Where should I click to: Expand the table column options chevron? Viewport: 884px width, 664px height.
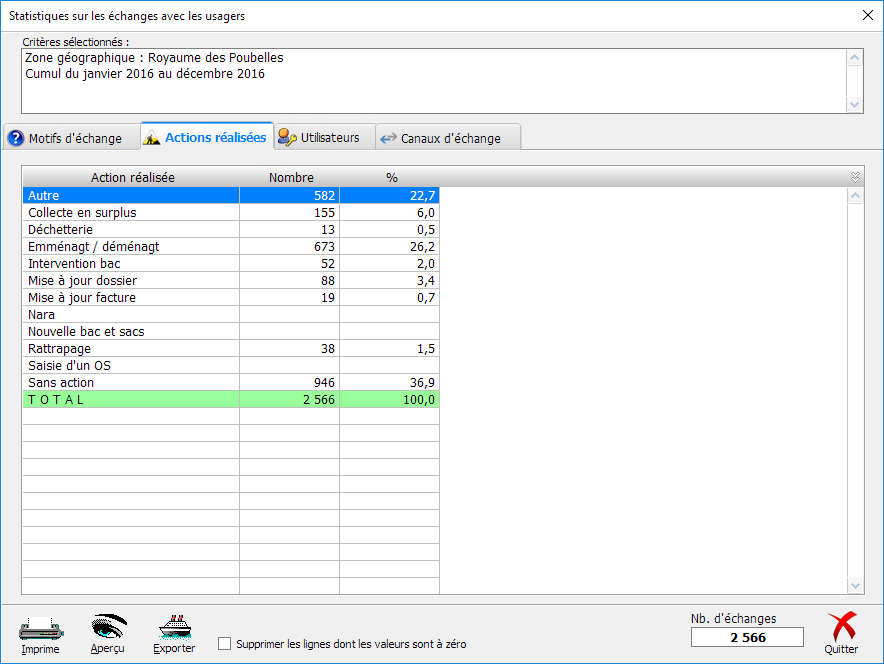tap(855, 177)
